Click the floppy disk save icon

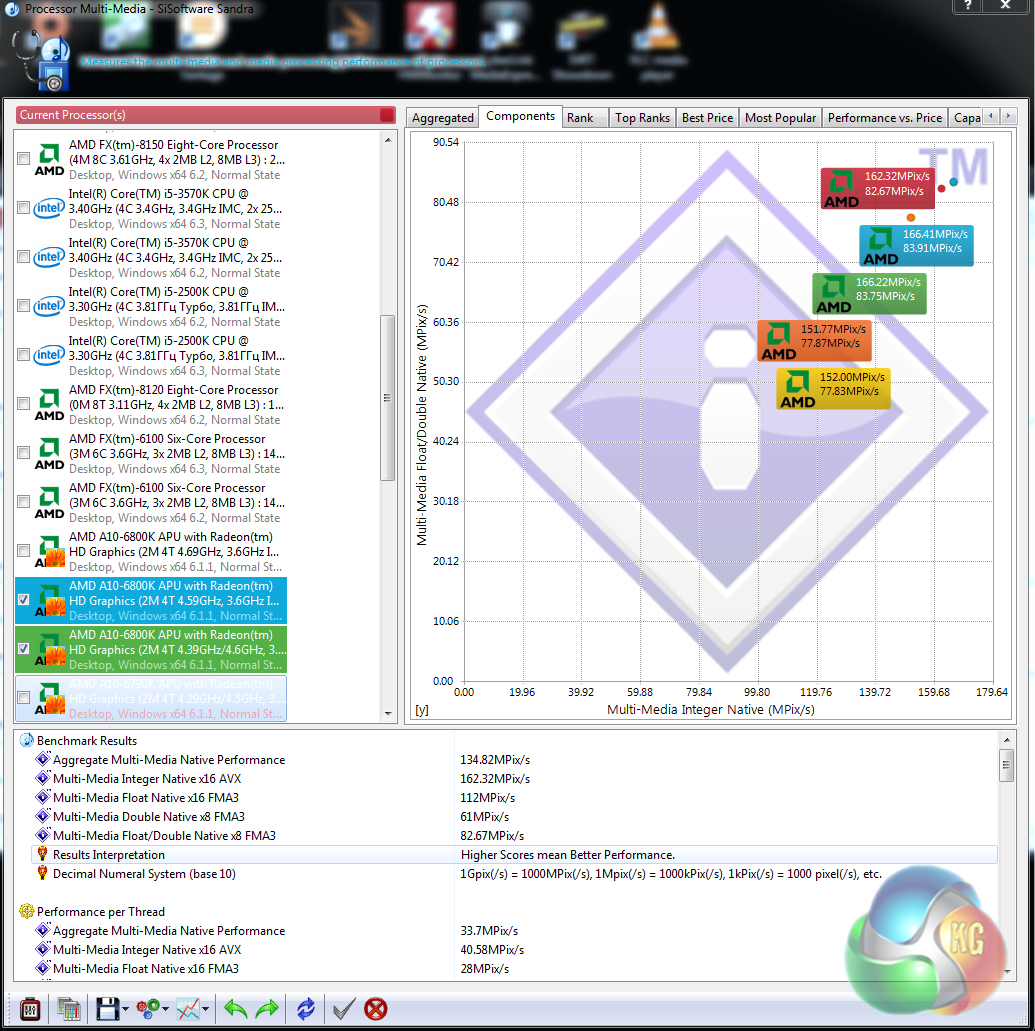(x=108, y=1009)
